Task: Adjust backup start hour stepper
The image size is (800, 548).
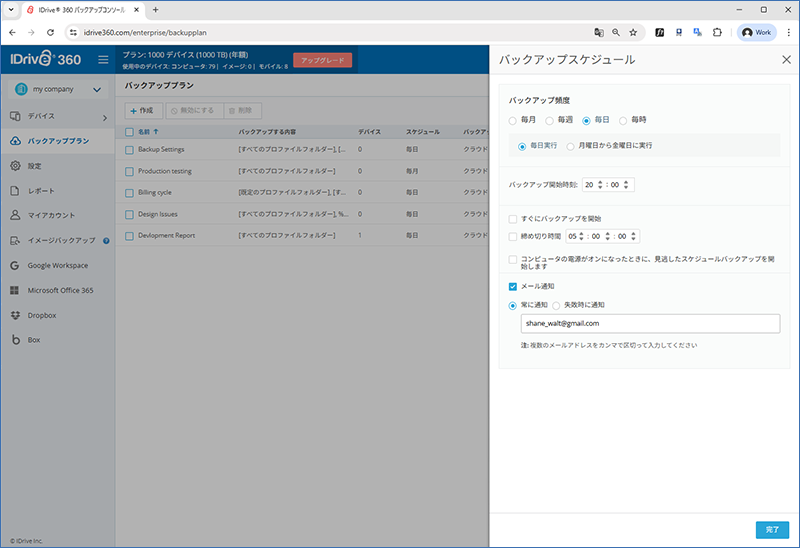Action: 602,184
